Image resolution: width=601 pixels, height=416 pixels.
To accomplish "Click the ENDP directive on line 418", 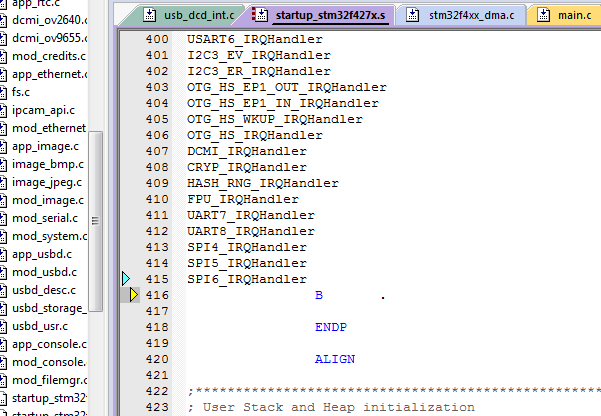I will (x=331, y=327).
